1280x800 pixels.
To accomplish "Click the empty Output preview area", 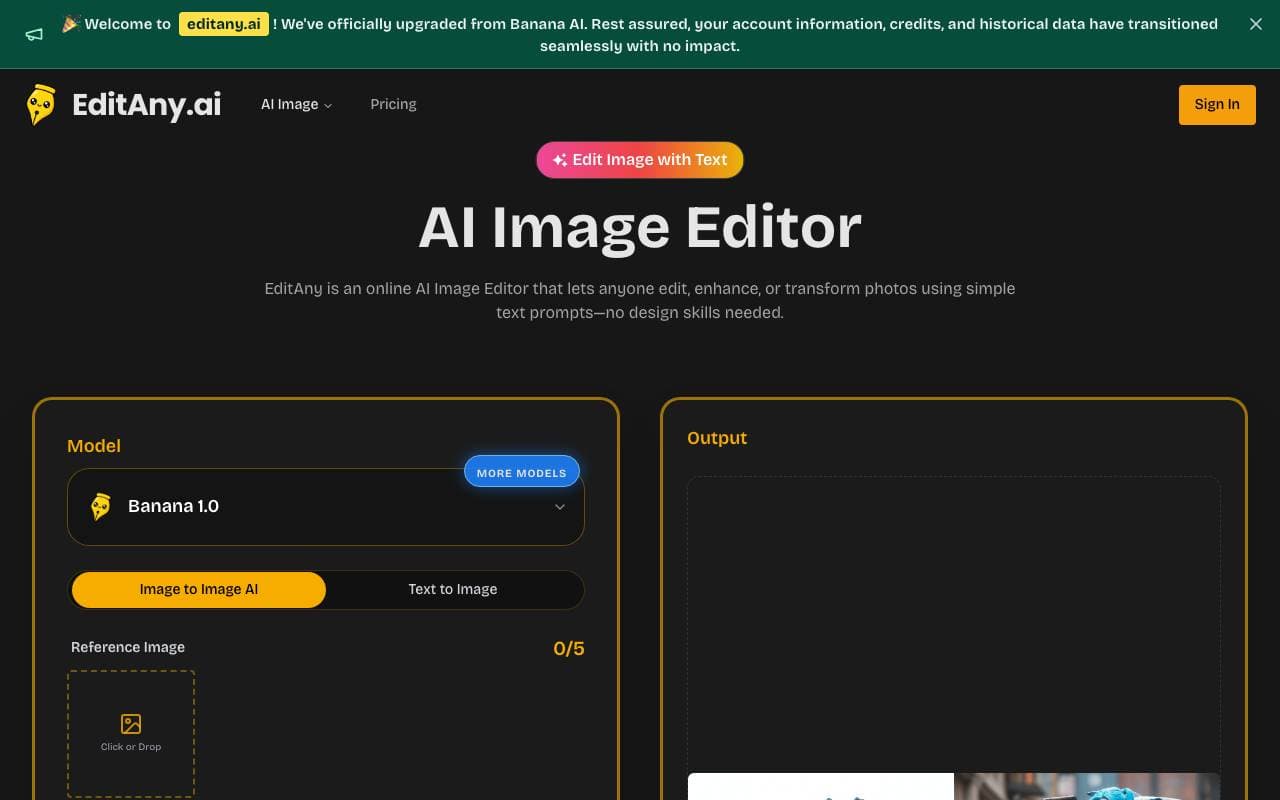I will [x=954, y=624].
